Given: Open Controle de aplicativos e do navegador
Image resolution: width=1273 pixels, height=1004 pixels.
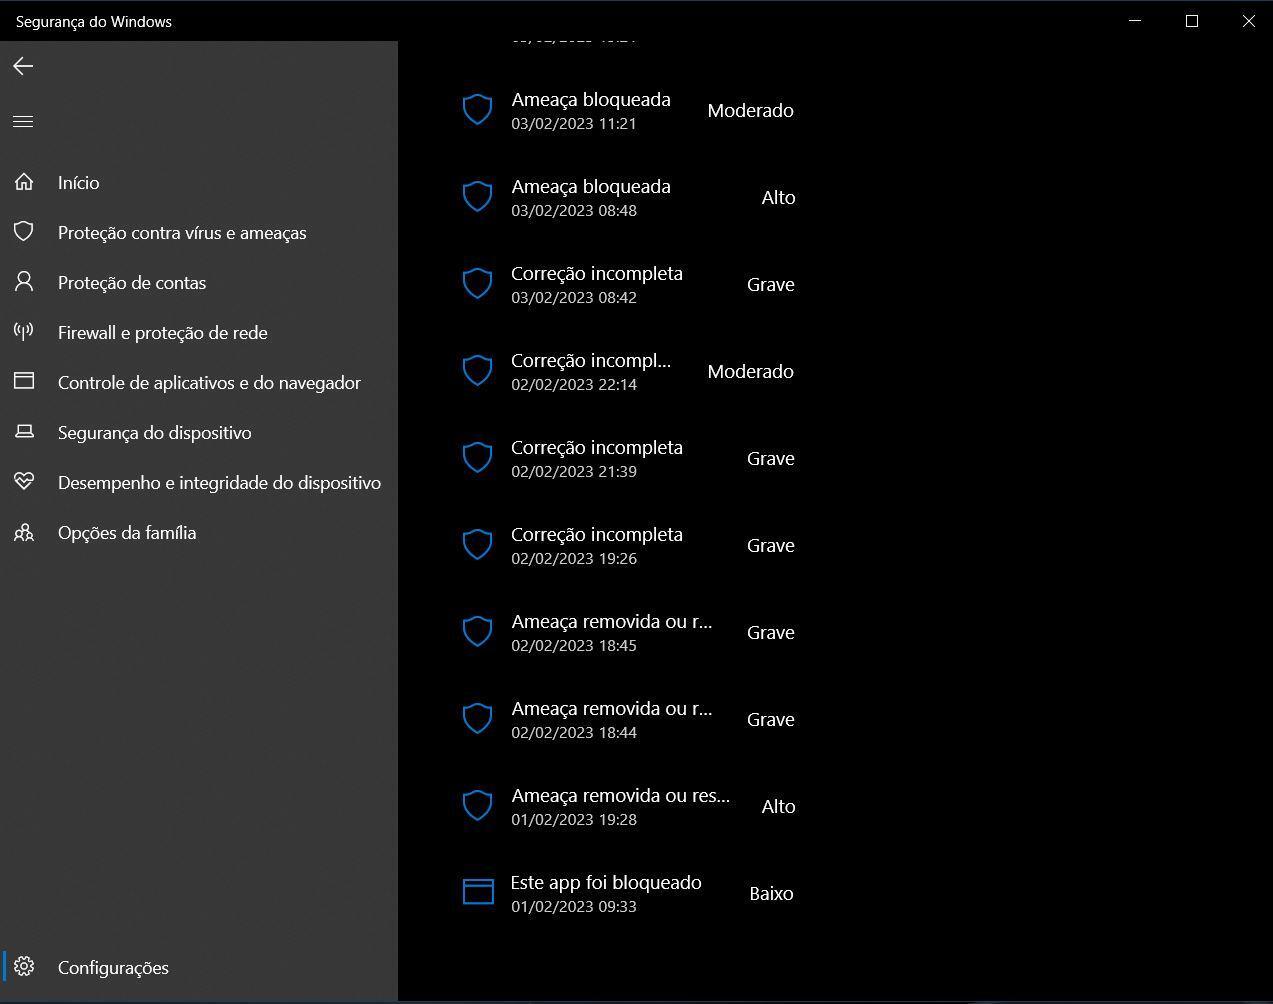Looking at the screenshot, I should (x=199, y=382).
